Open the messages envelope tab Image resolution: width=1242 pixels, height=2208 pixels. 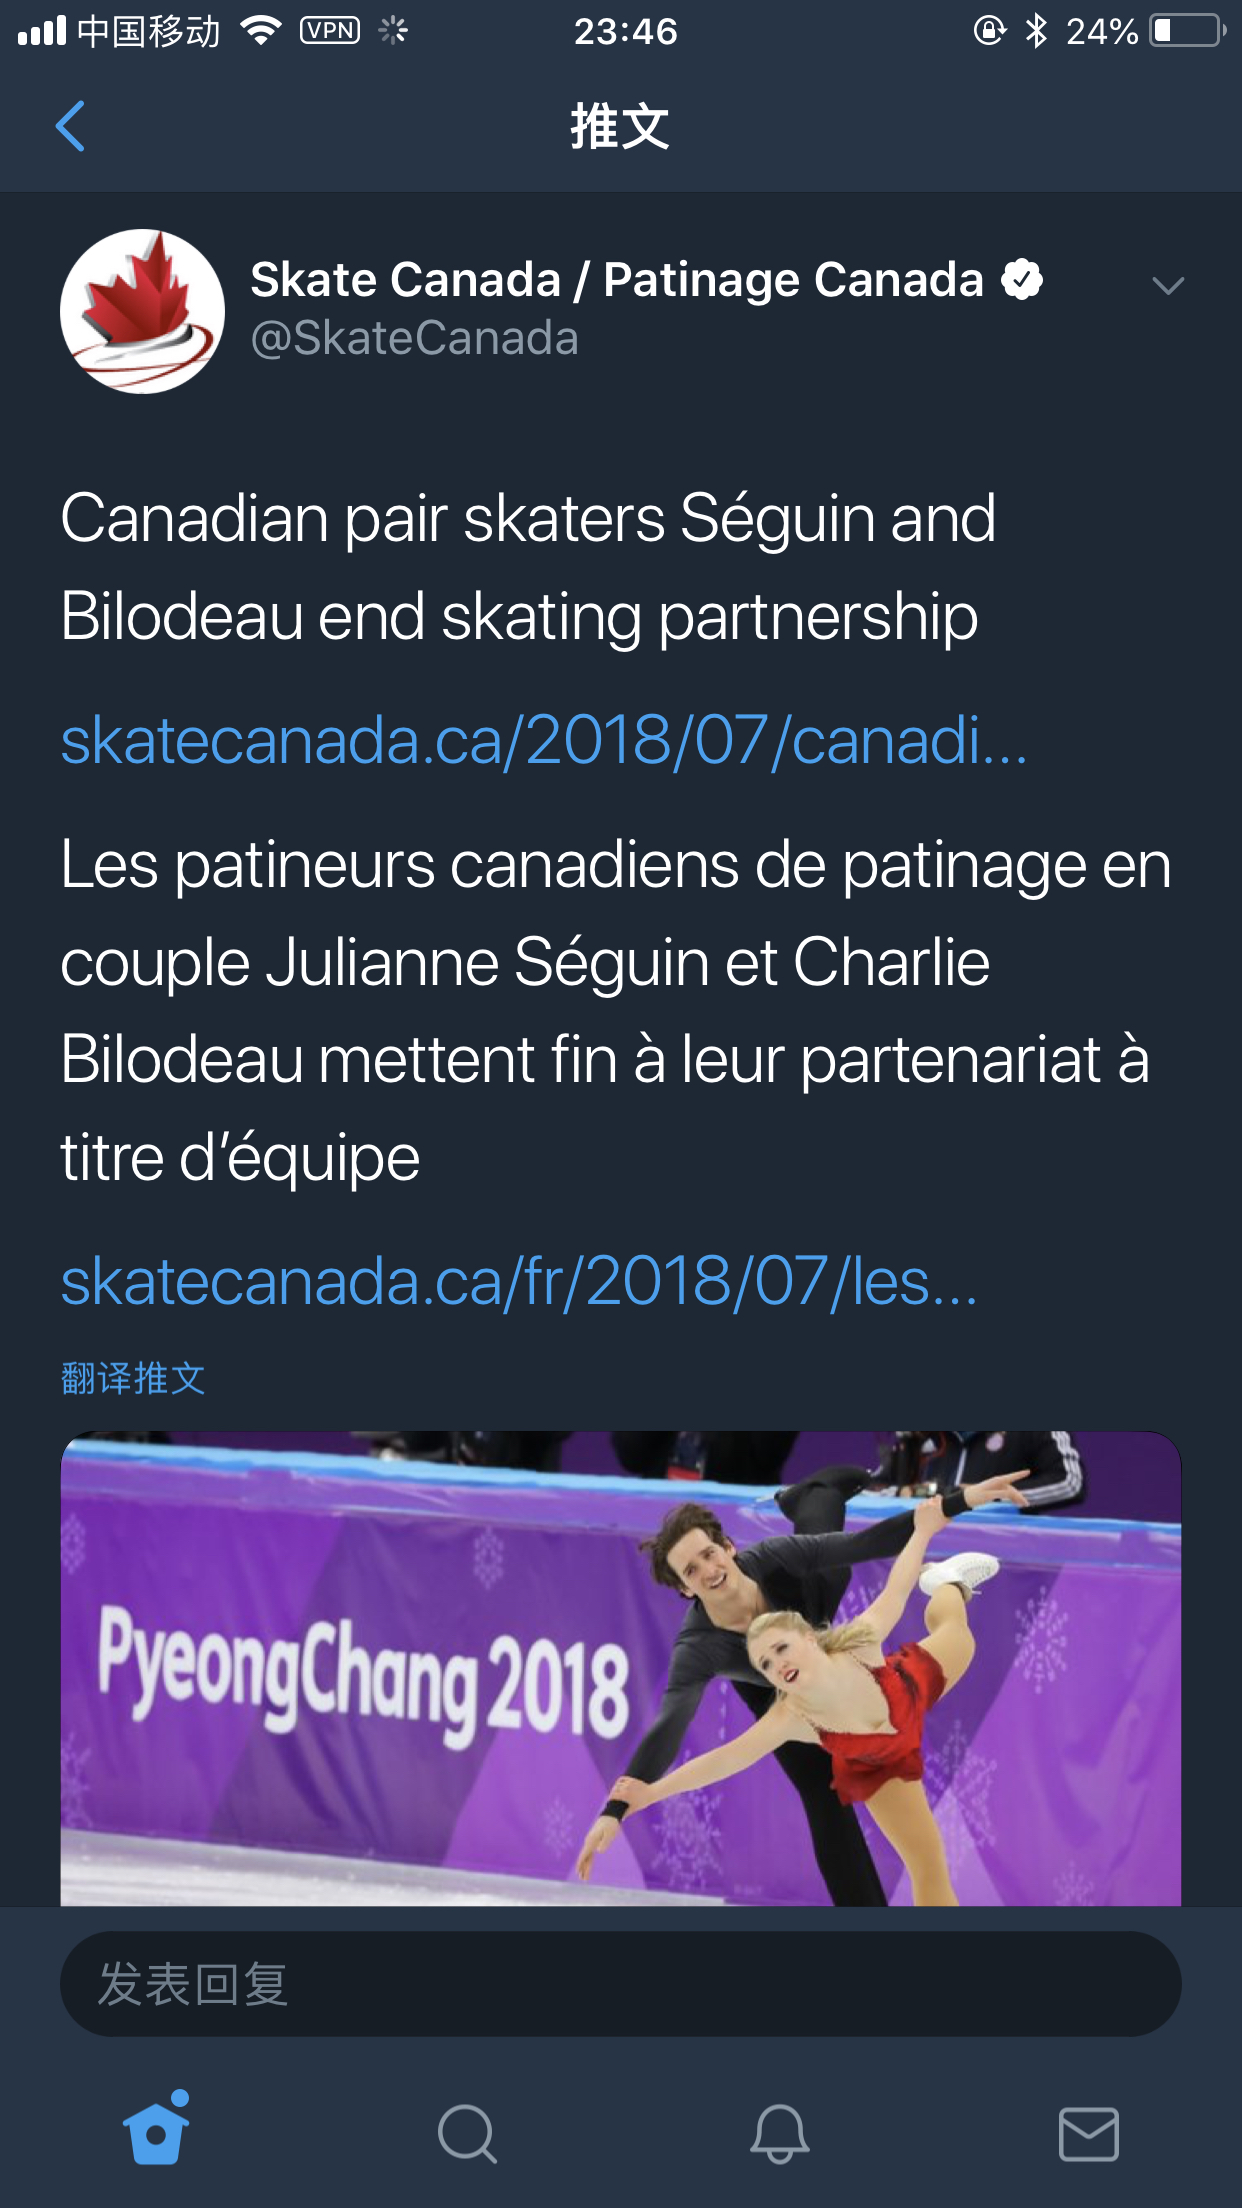point(1088,2133)
